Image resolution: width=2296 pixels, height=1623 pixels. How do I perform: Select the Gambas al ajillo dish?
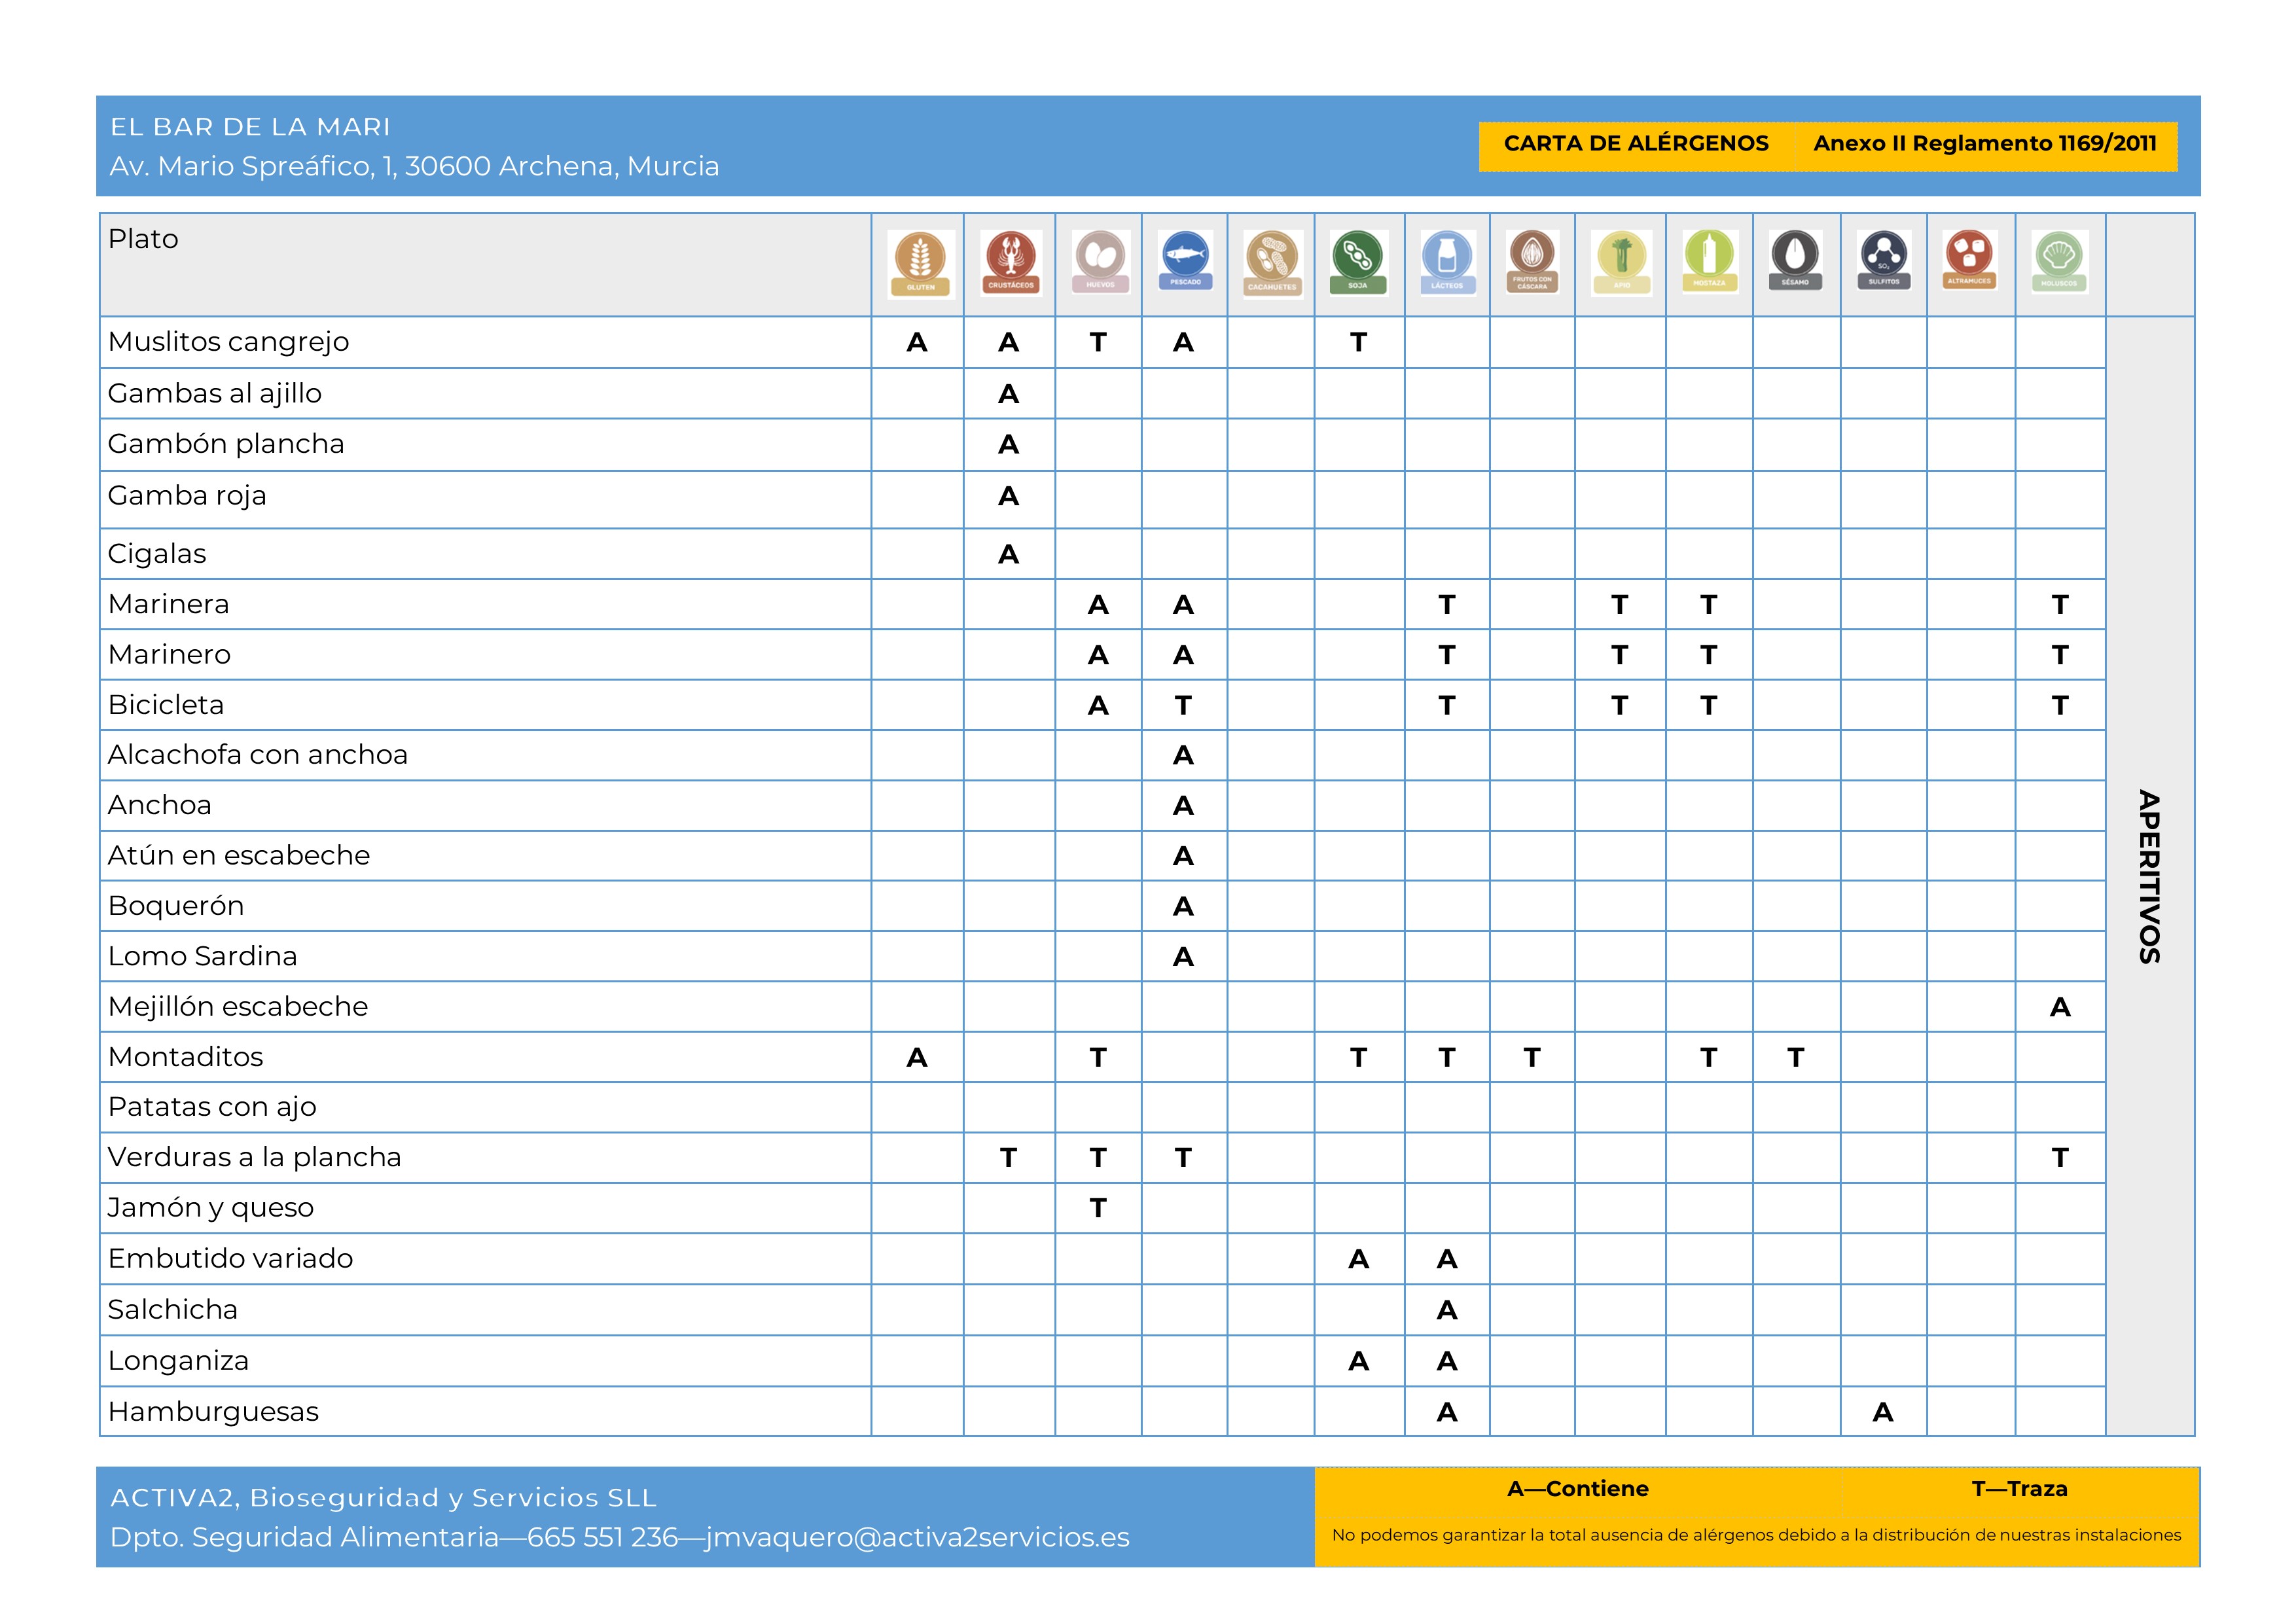pos(215,394)
